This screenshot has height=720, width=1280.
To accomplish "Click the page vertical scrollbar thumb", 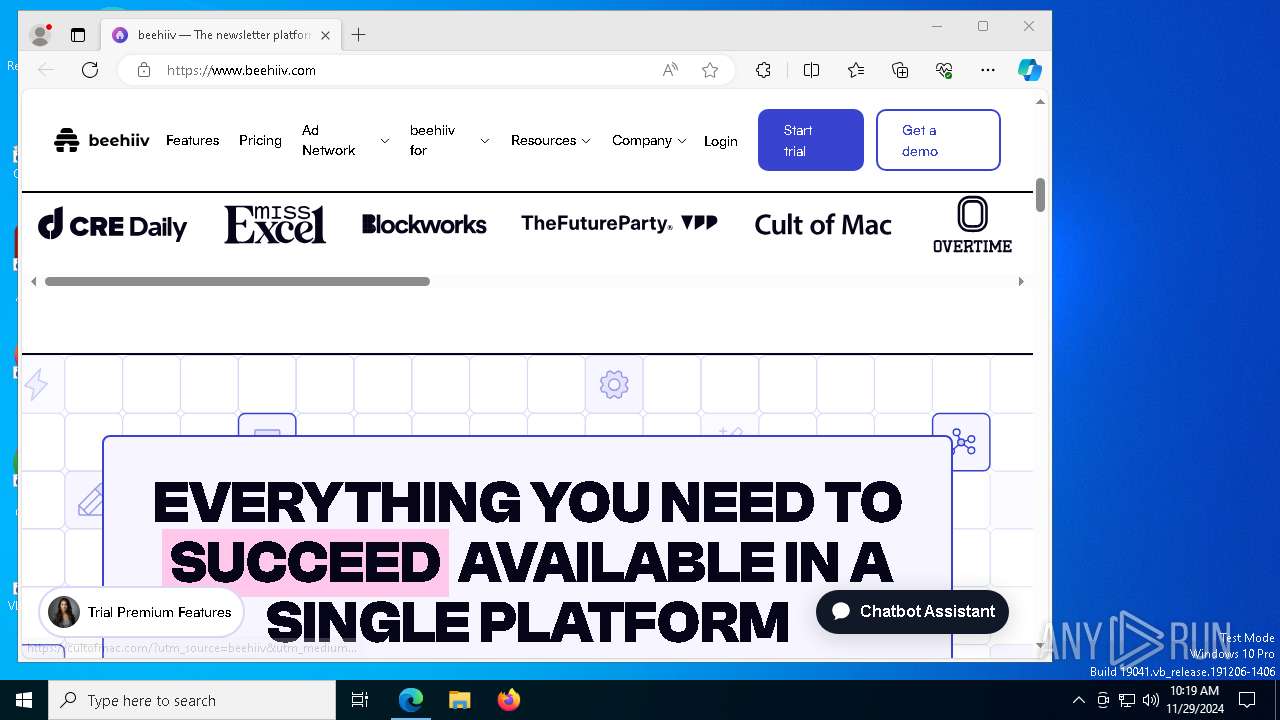I will (1040, 195).
